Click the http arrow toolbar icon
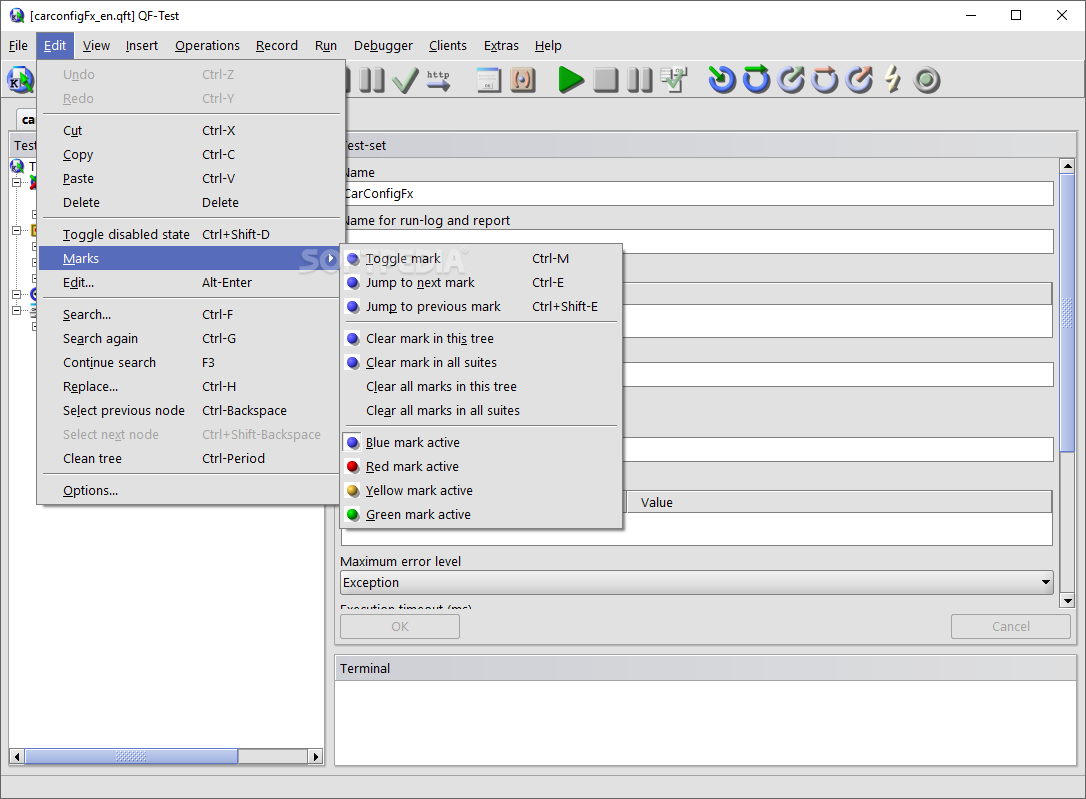Screen dimensions: 1086x799 pyautogui.click(x=438, y=80)
